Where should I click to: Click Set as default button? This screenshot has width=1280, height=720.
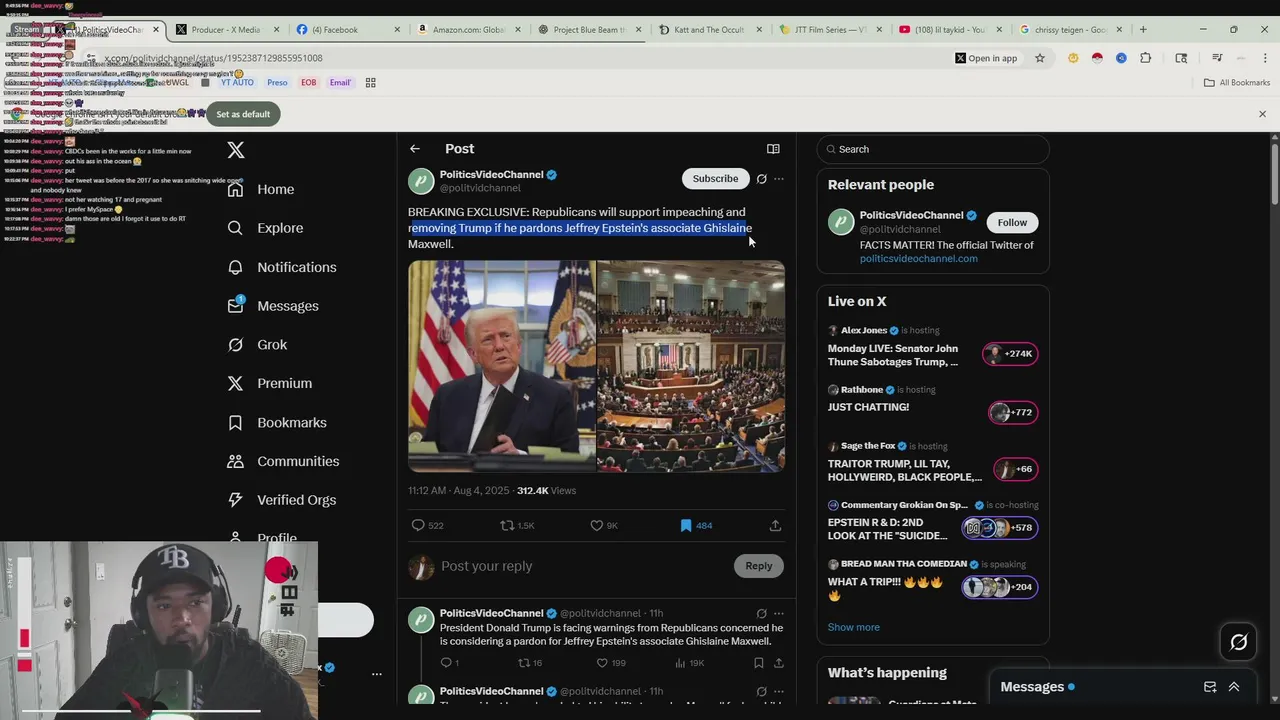pyautogui.click(x=243, y=114)
